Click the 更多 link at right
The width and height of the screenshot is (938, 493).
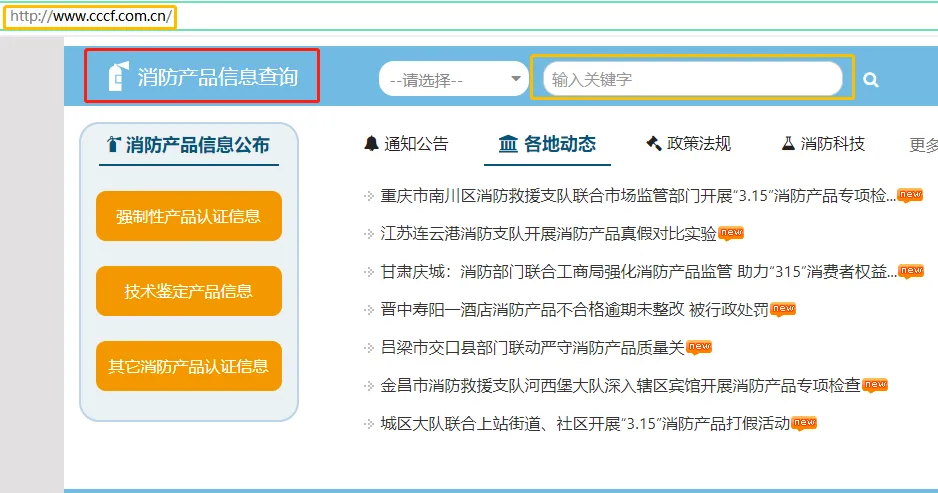tap(923, 145)
